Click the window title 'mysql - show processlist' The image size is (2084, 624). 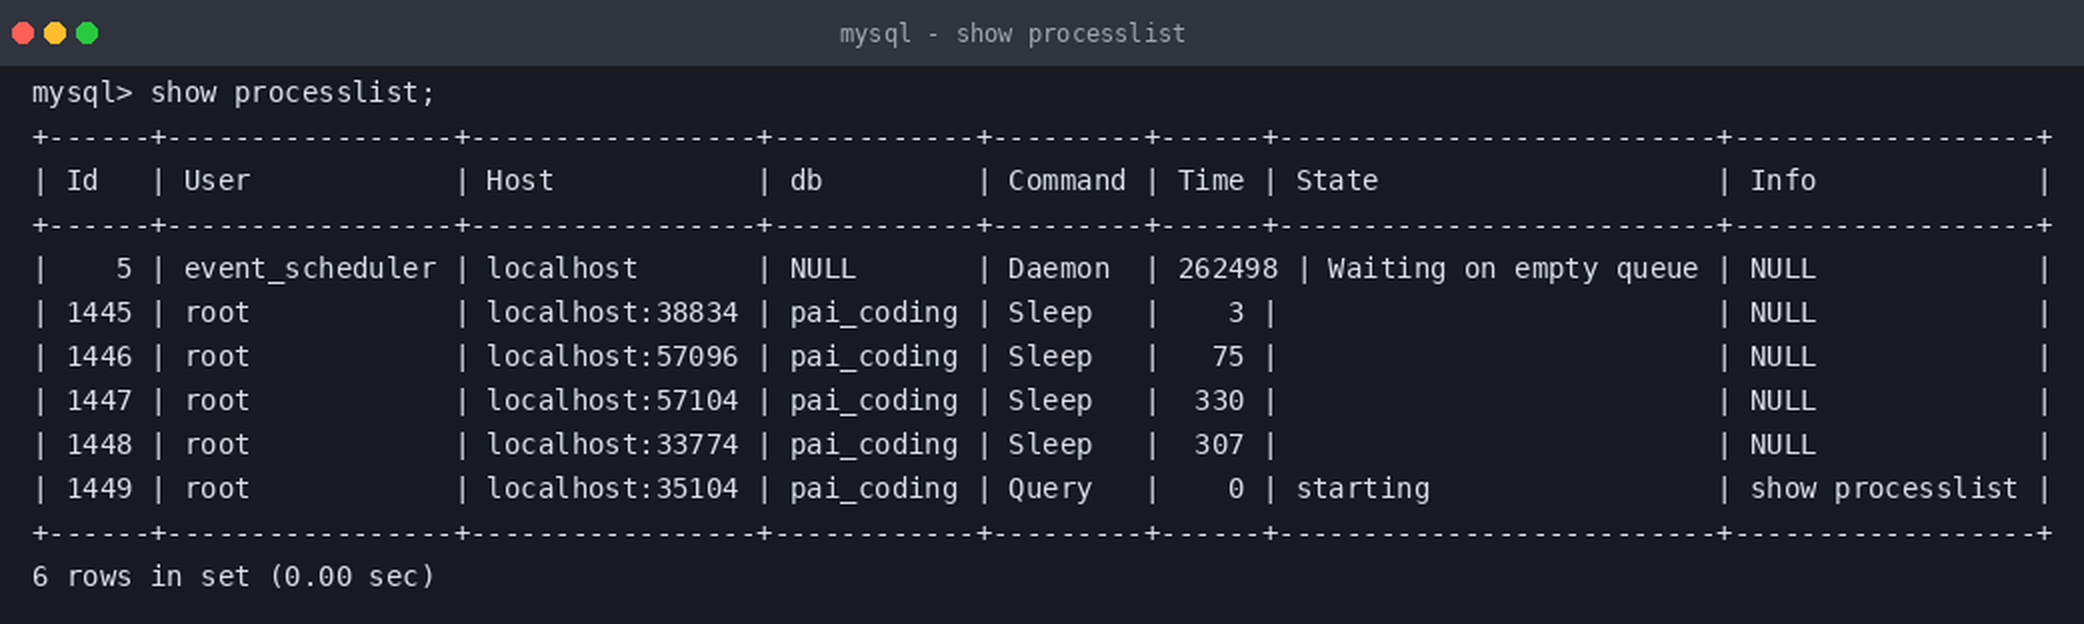(1012, 34)
